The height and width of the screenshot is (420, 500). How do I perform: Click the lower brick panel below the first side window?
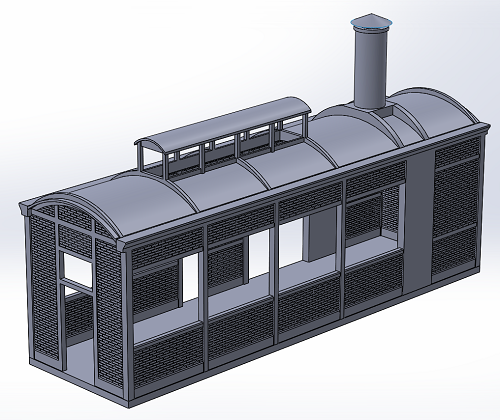[168, 353]
